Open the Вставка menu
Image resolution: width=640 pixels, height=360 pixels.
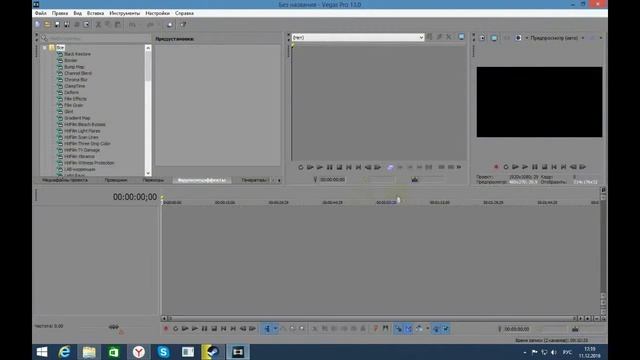point(96,13)
